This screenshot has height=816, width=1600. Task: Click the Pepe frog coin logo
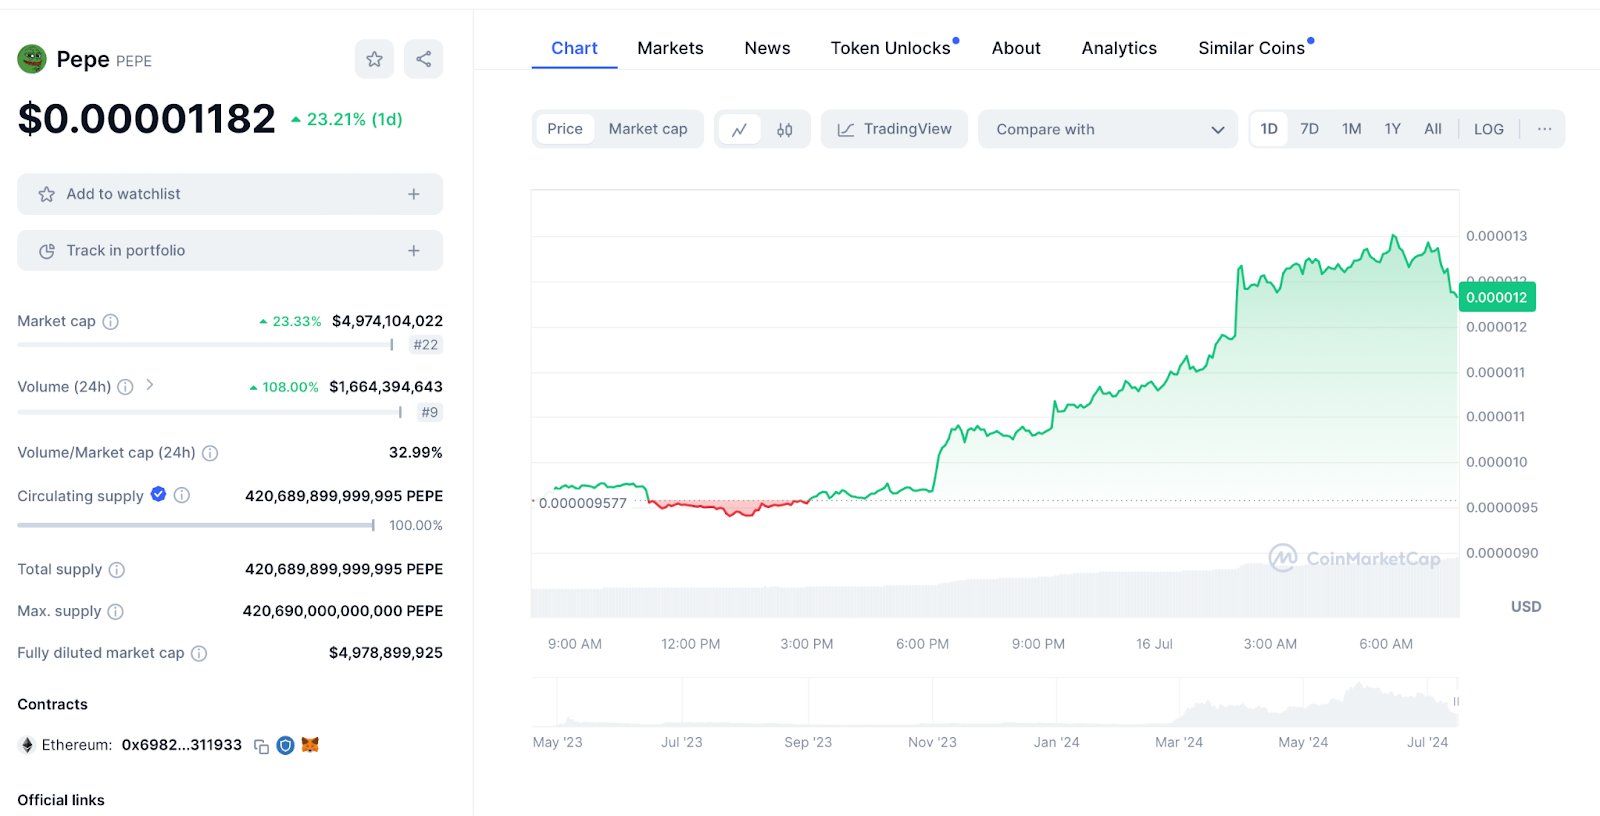point(32,59)
